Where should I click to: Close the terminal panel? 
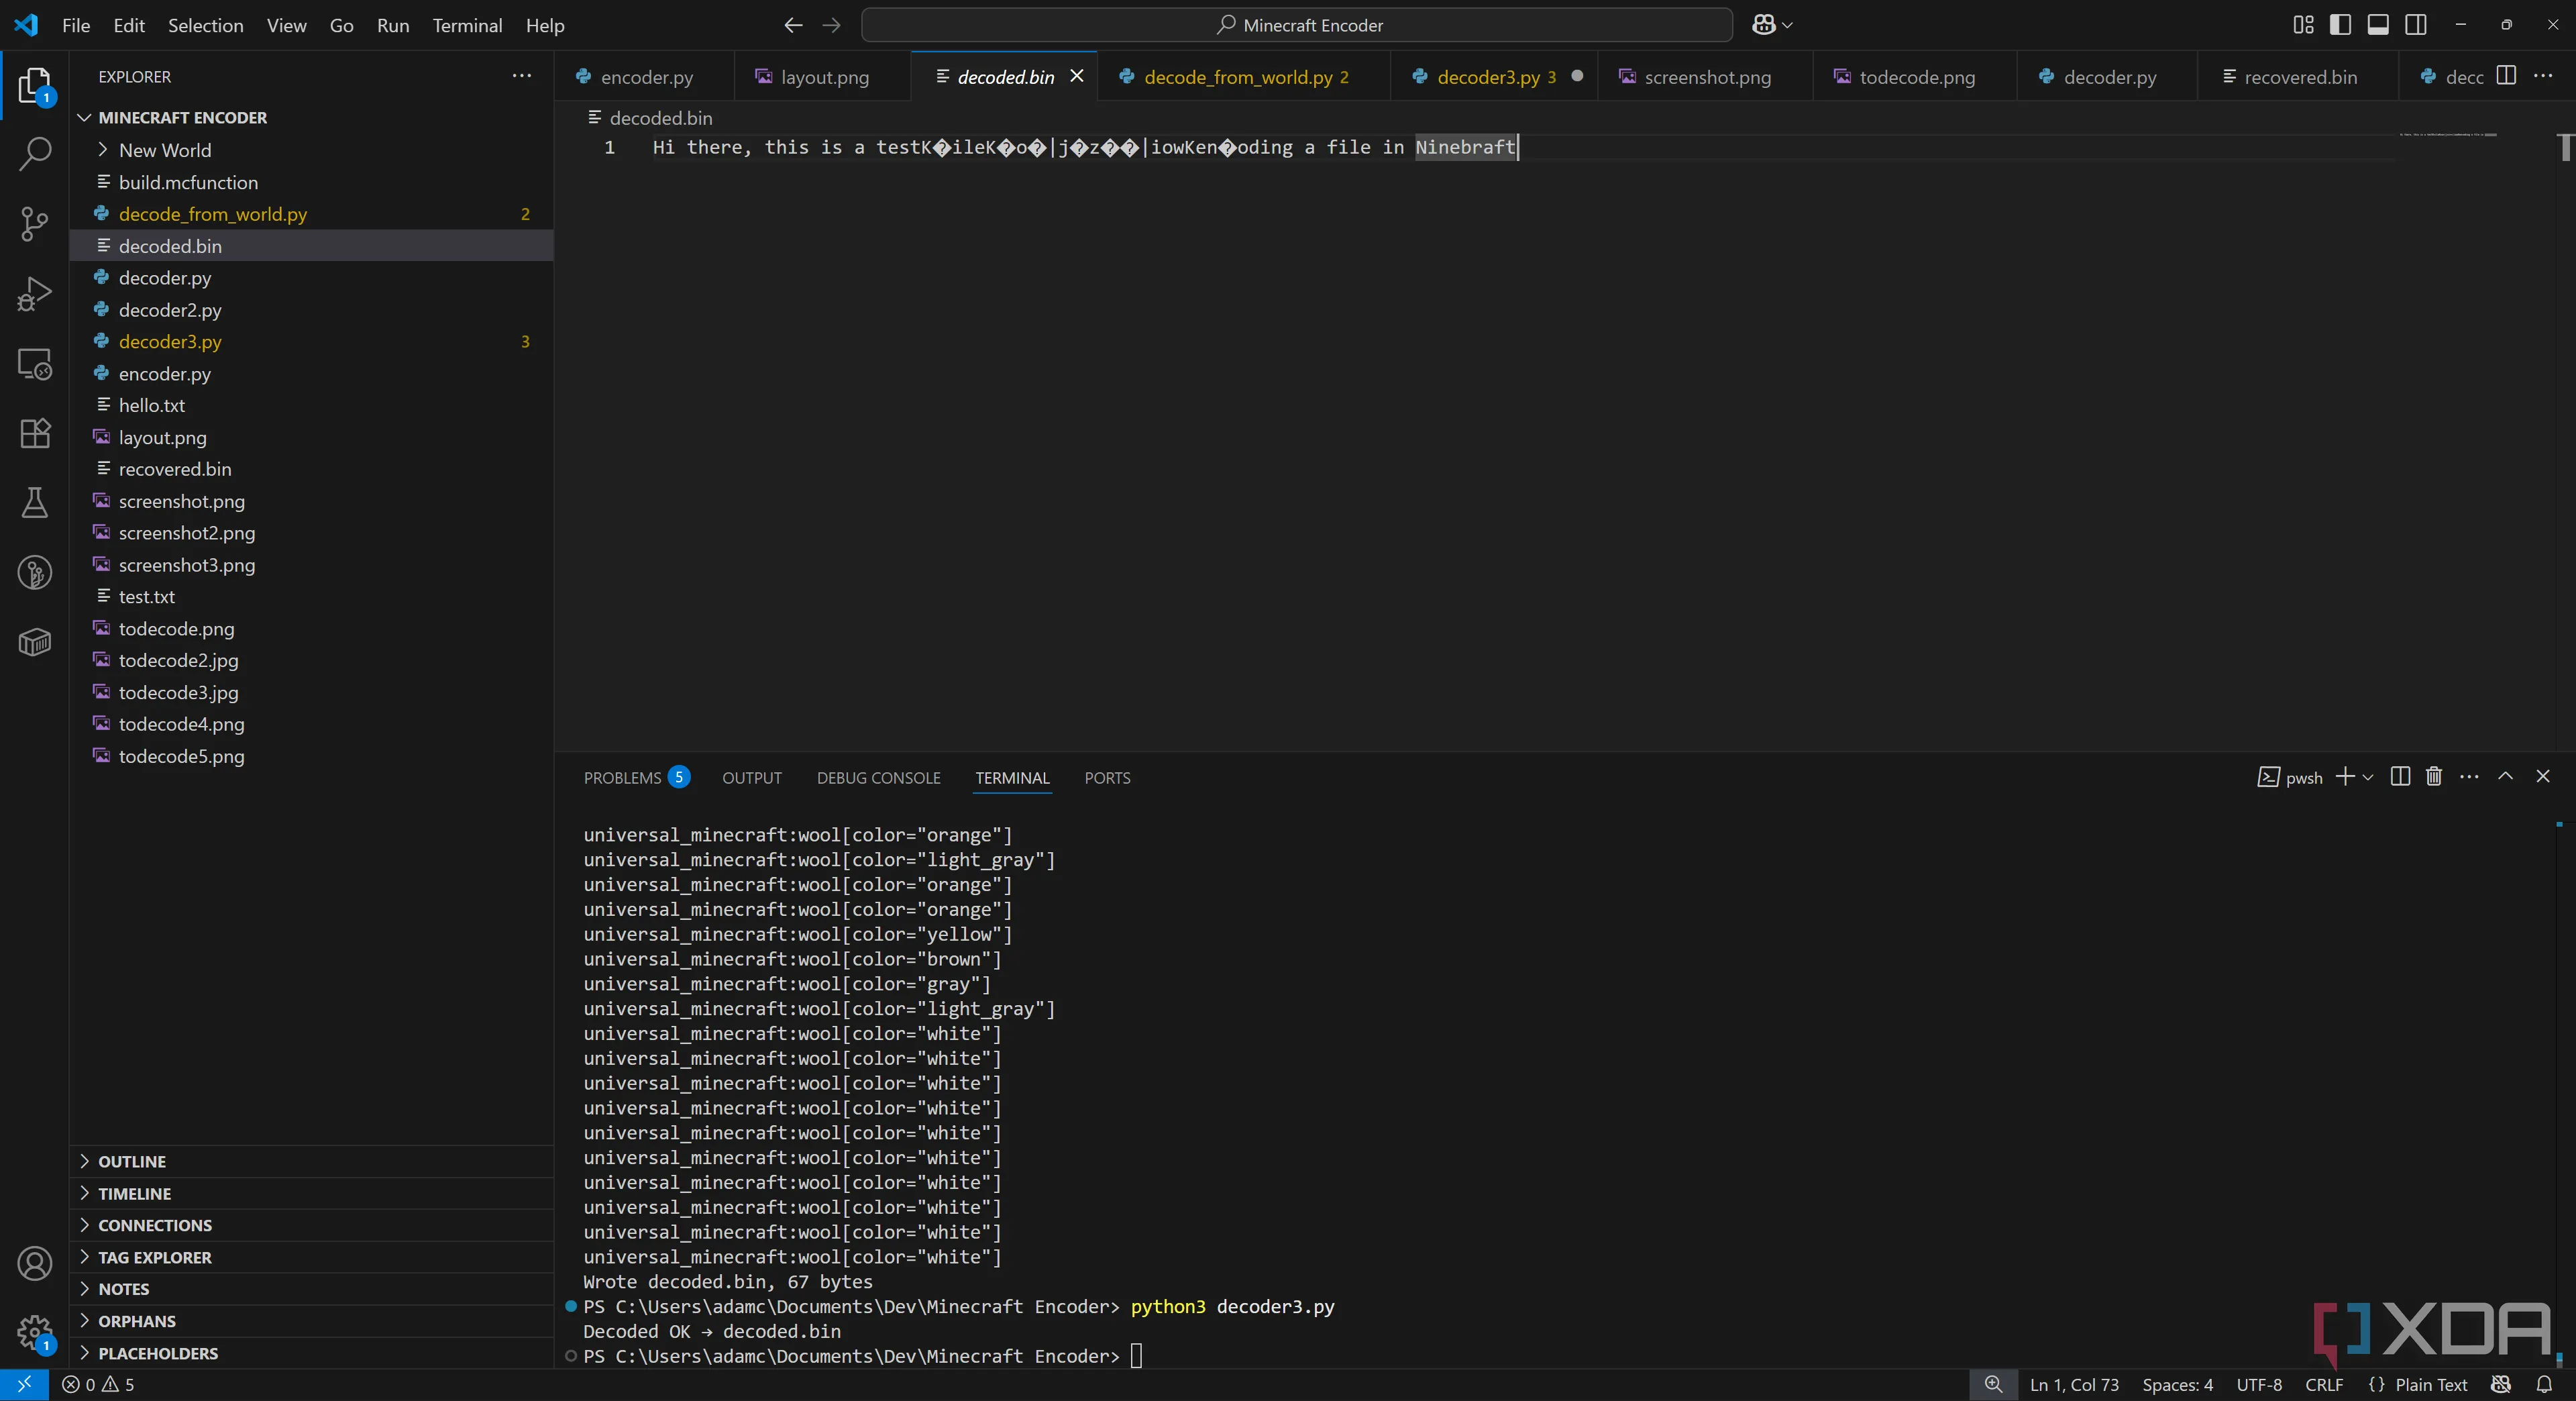click(2543, 777)
